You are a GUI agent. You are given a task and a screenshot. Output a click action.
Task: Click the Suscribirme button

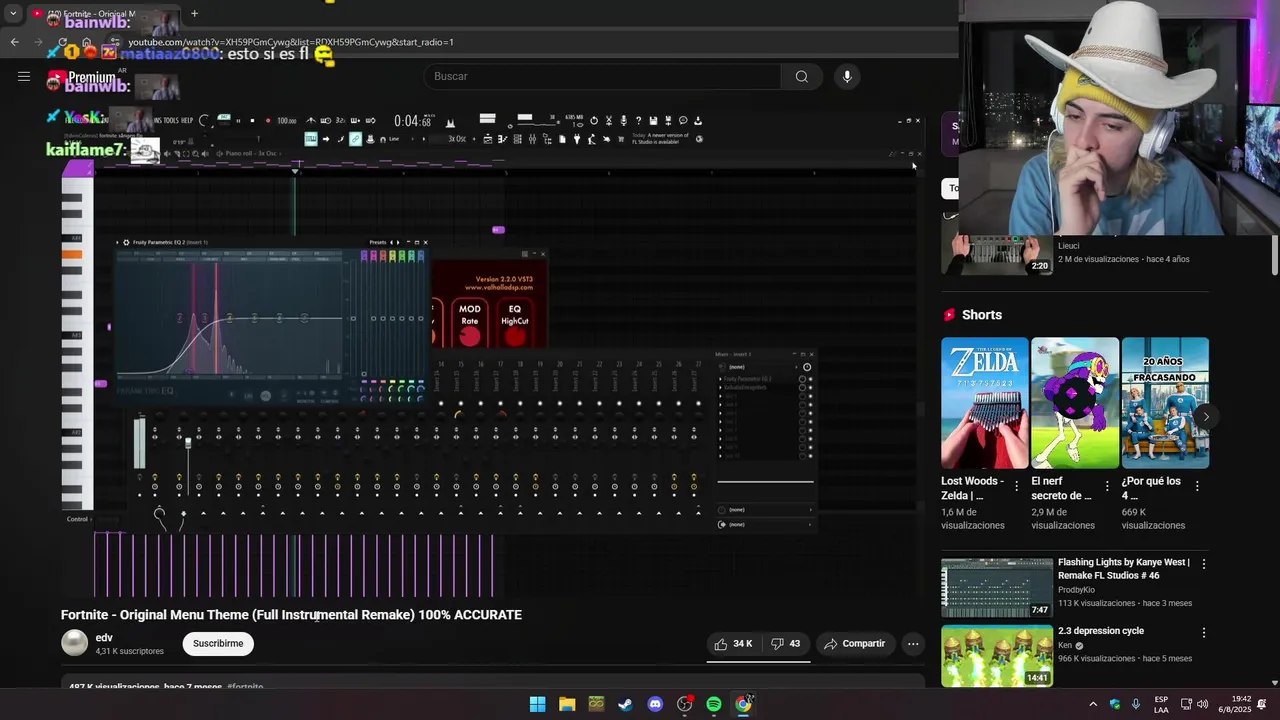pos(218,643)
